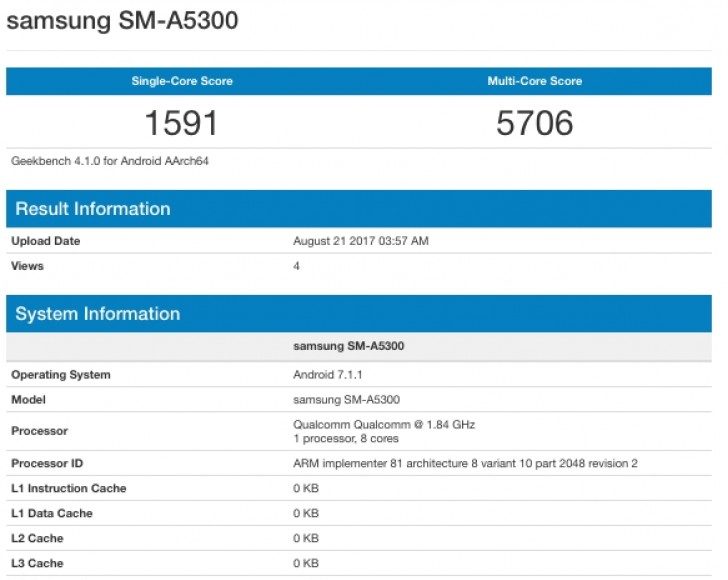
Task: Select the 'Single-Core Score' header
Action: (182, 81)
